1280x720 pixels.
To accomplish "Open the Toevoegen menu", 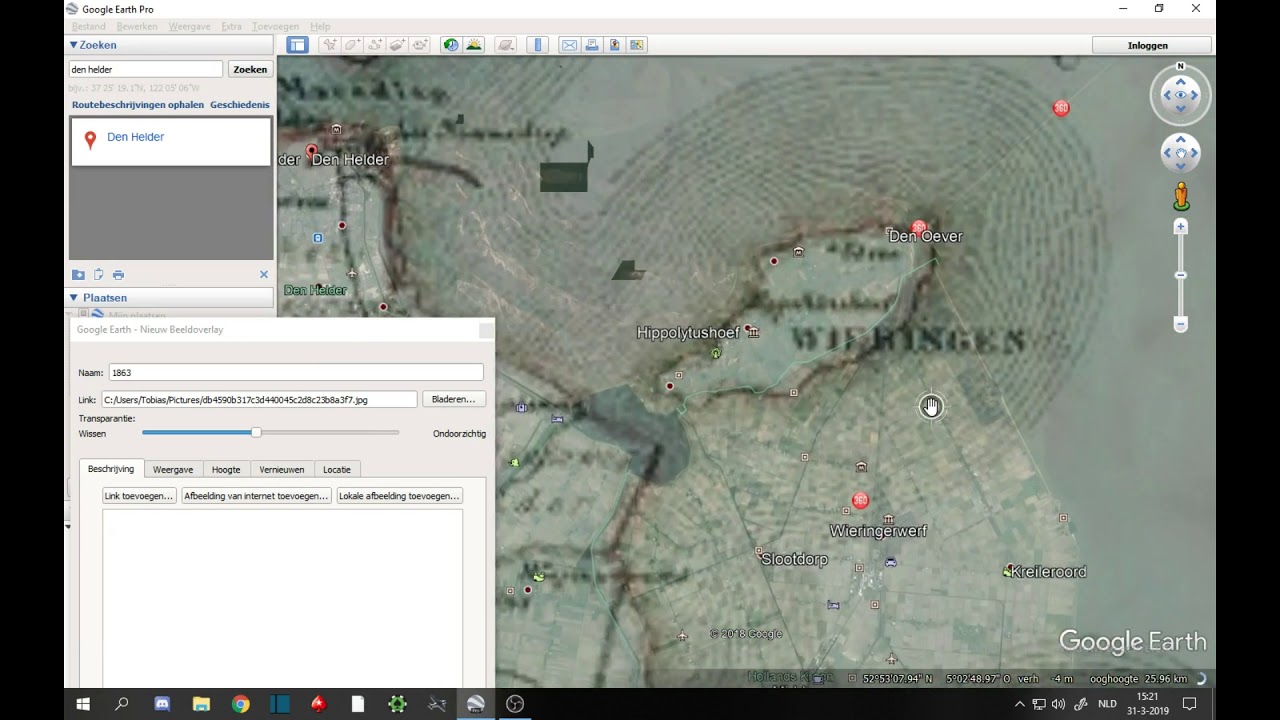I will [x=276, y=26].
